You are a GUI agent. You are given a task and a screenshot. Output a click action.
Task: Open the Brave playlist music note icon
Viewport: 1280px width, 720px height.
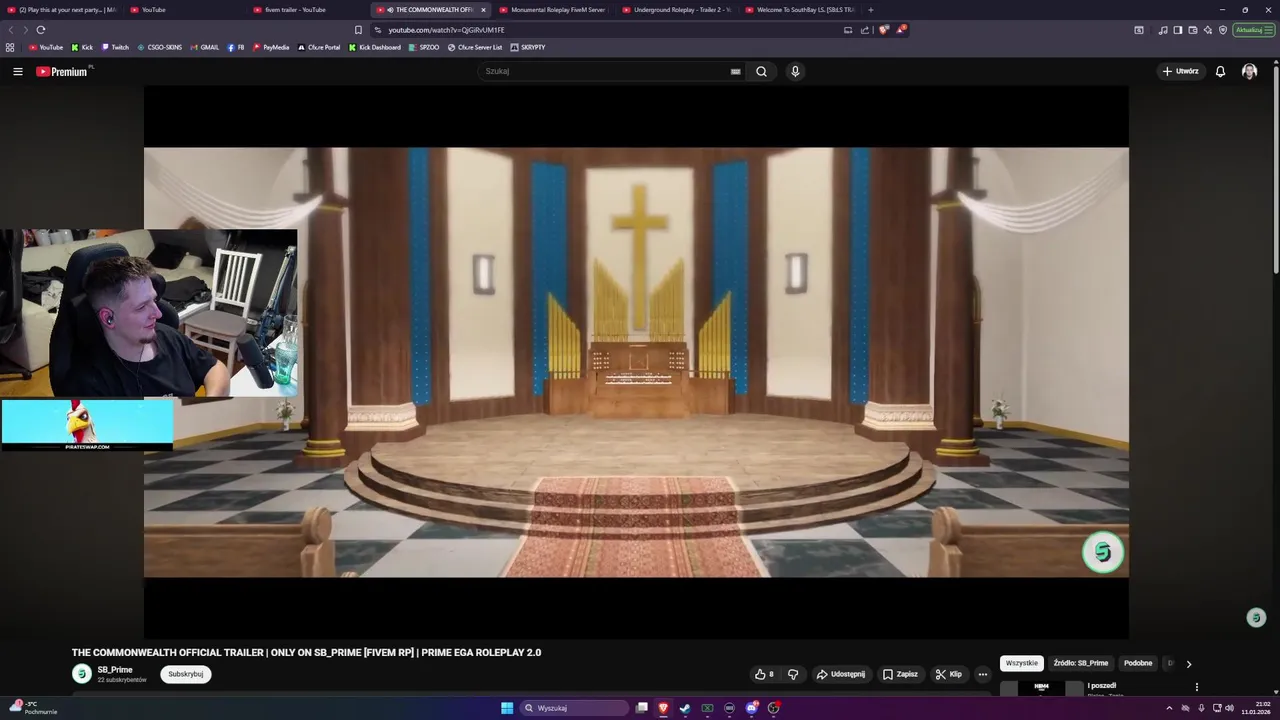point(1162,30)
